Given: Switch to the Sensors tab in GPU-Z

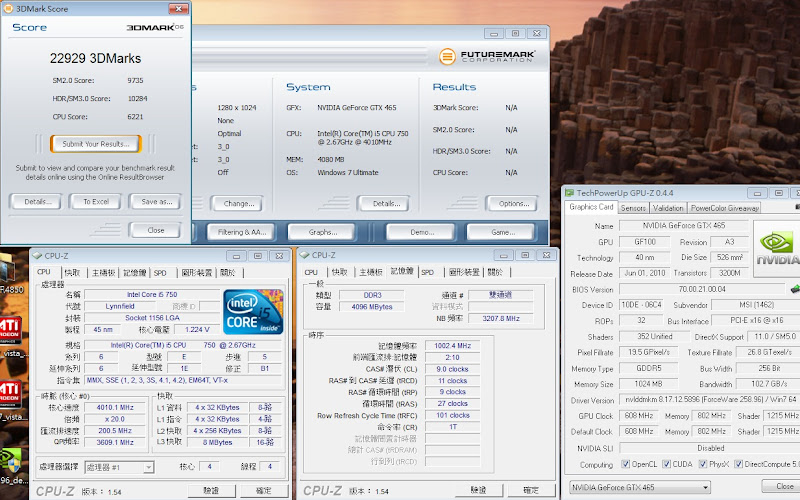Looking at the screenshot, I should pyautogui.click(x=633, y=208).
